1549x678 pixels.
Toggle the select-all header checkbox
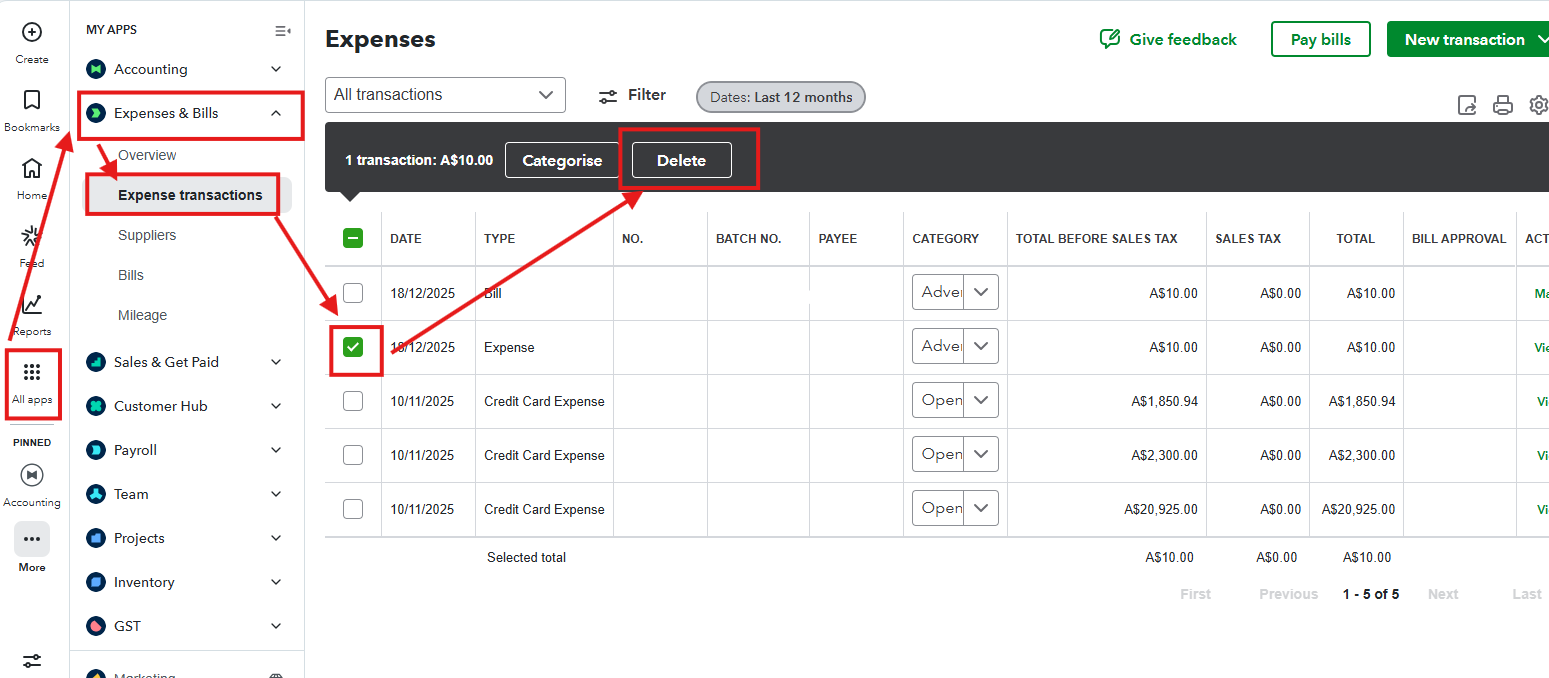coord(353,238)
